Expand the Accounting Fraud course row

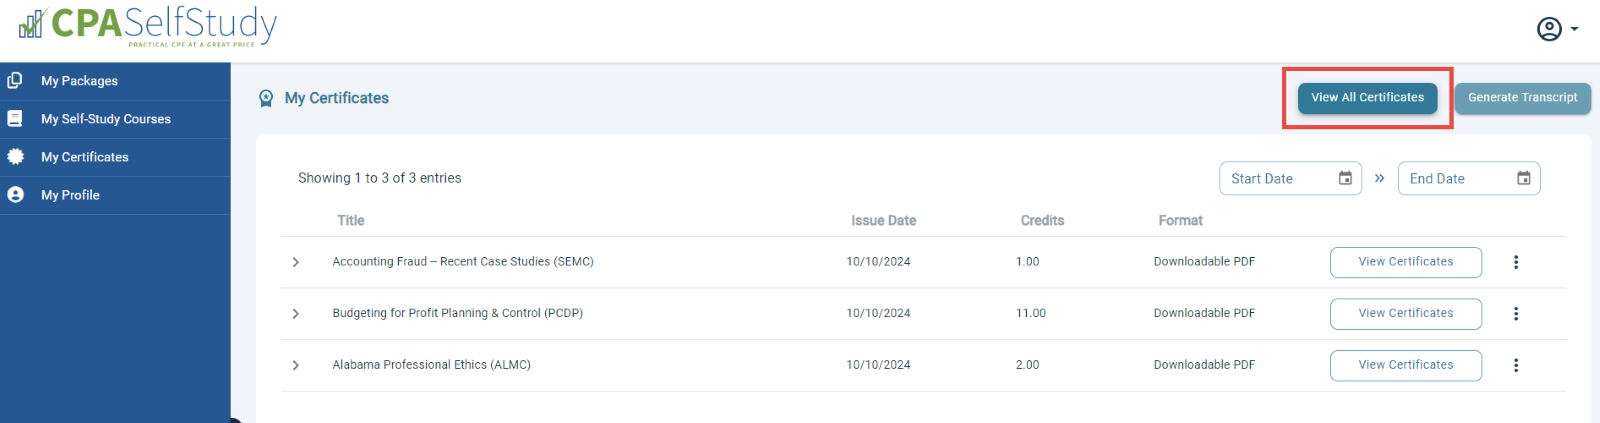pyautogui.click(x=296, y=262)
